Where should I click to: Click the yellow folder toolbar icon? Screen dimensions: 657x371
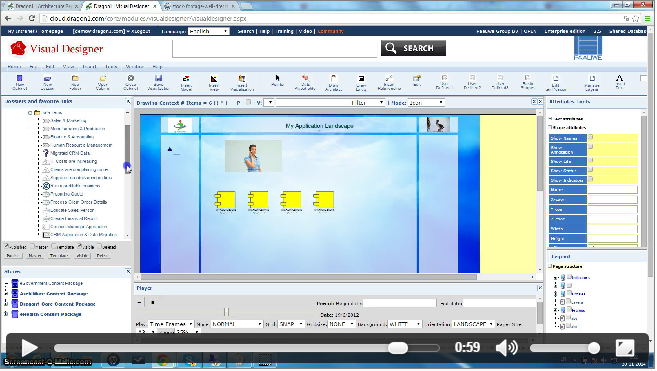tap(75, 82)
